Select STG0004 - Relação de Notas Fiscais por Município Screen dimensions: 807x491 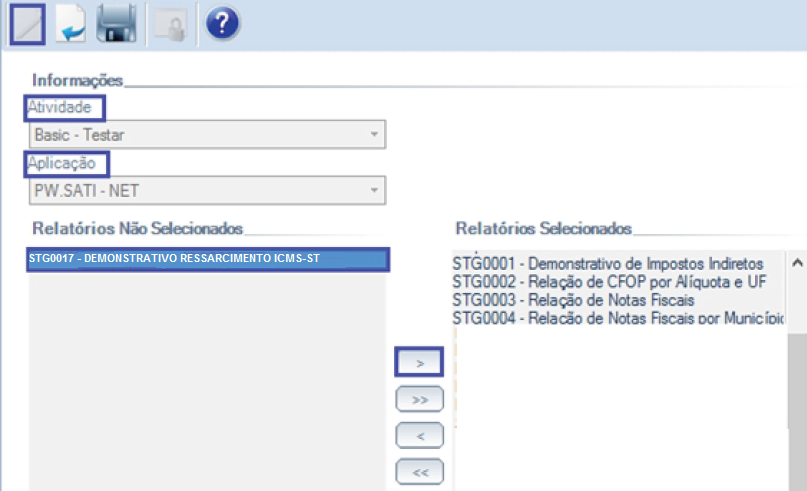(x=617, y=318)
